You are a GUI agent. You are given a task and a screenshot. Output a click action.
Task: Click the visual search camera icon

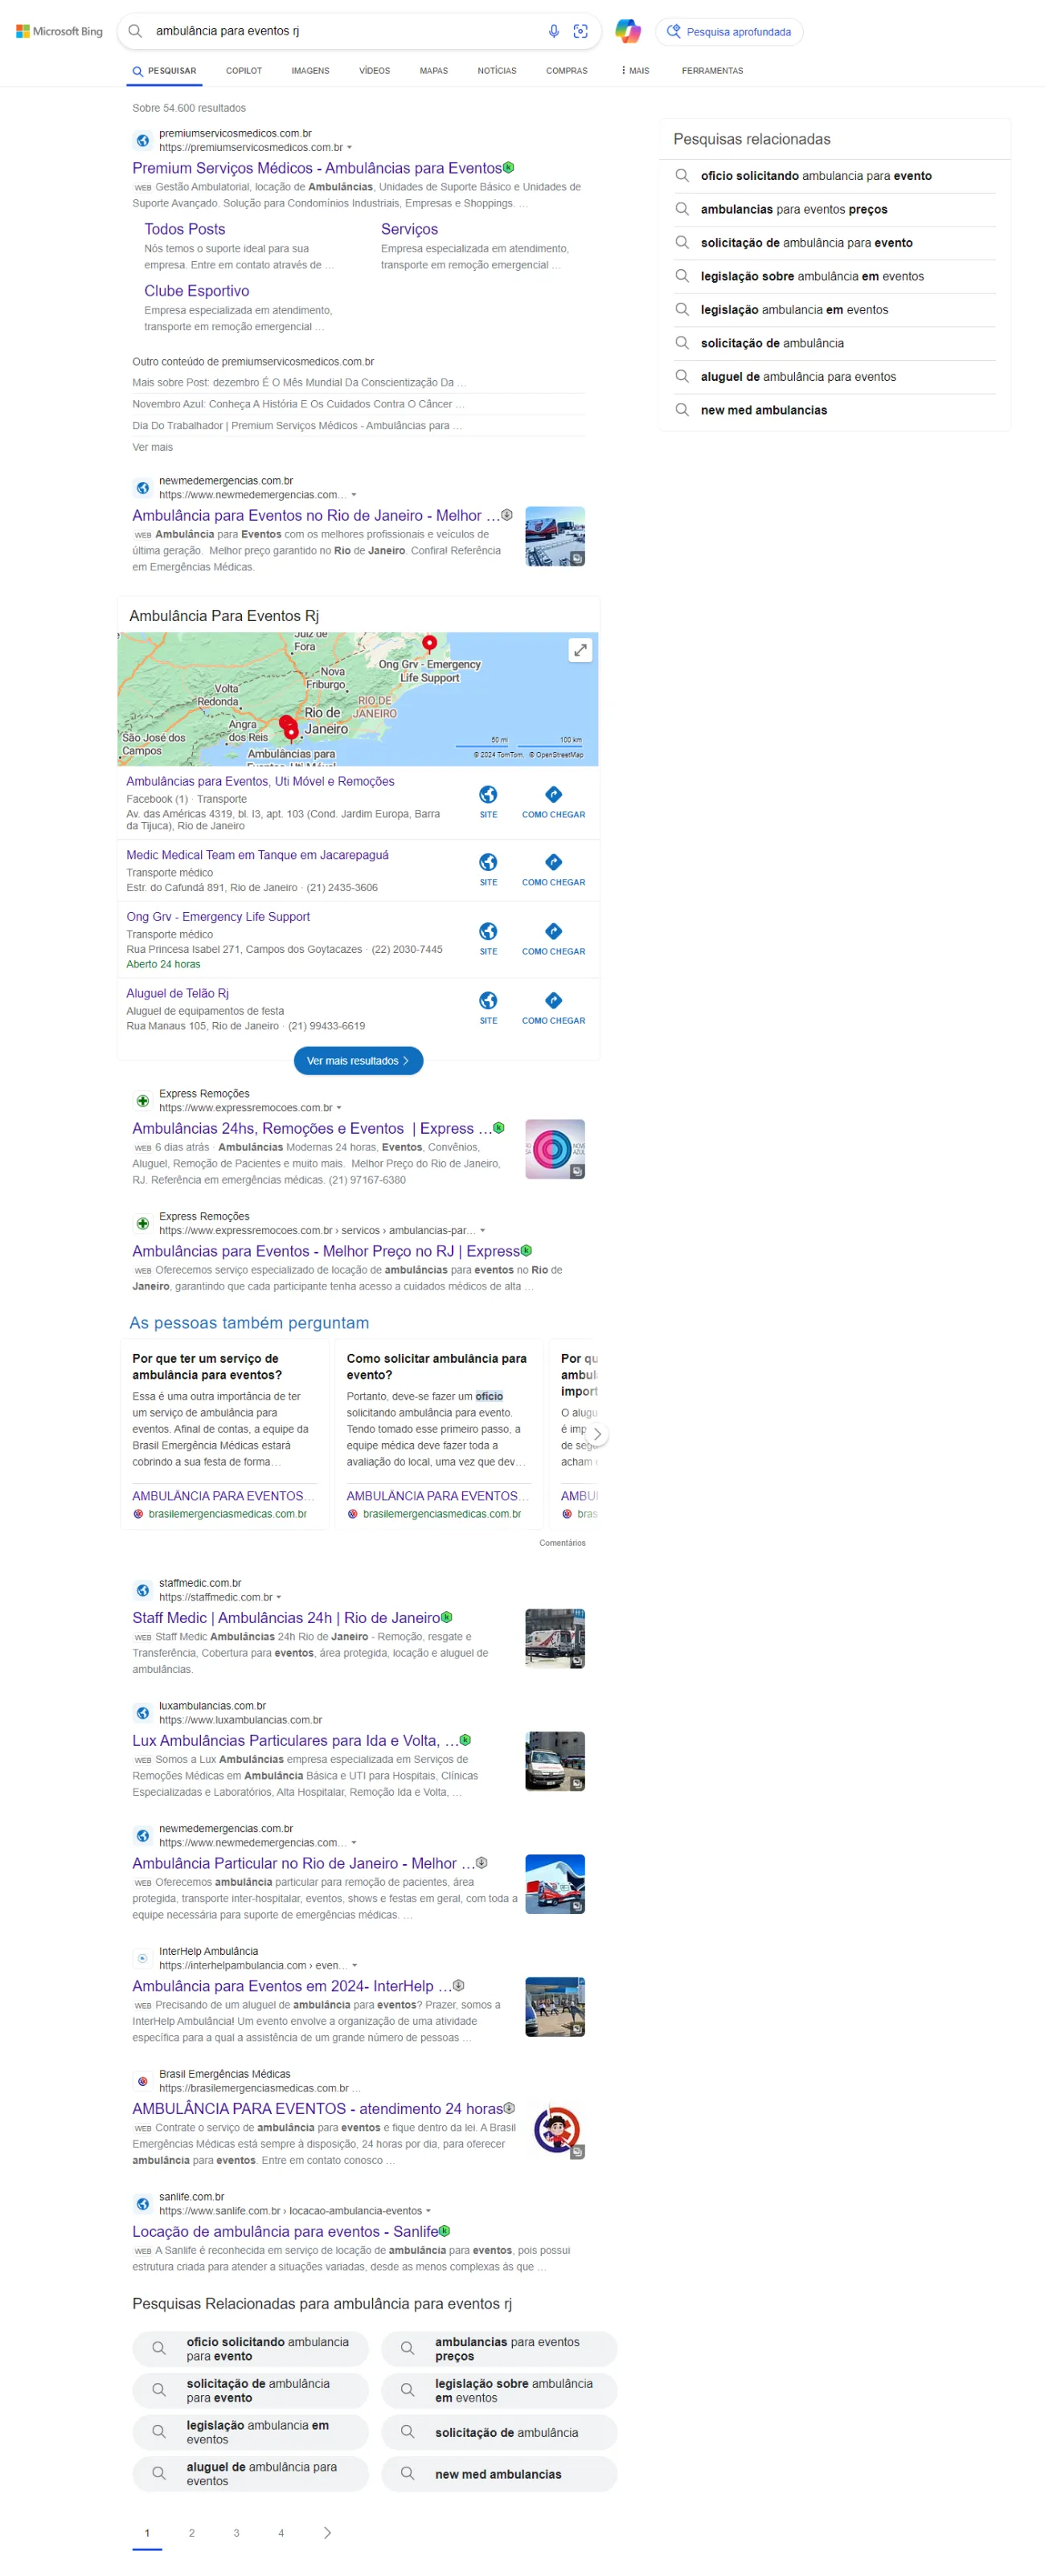580,31
